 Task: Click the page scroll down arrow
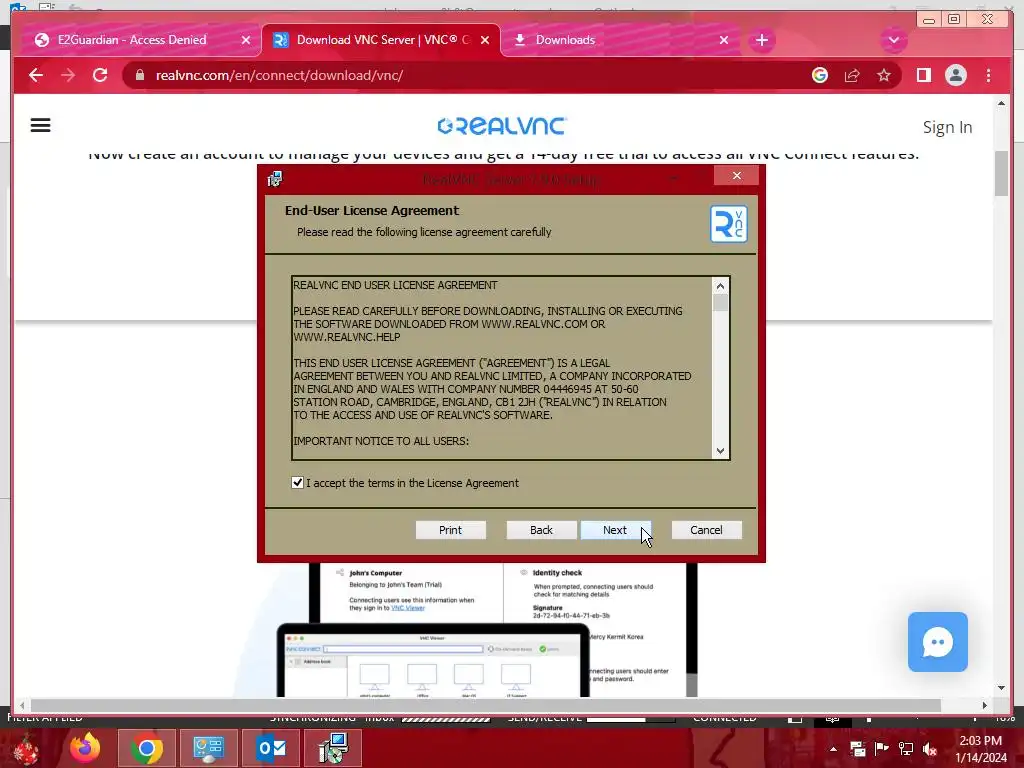1001,688
